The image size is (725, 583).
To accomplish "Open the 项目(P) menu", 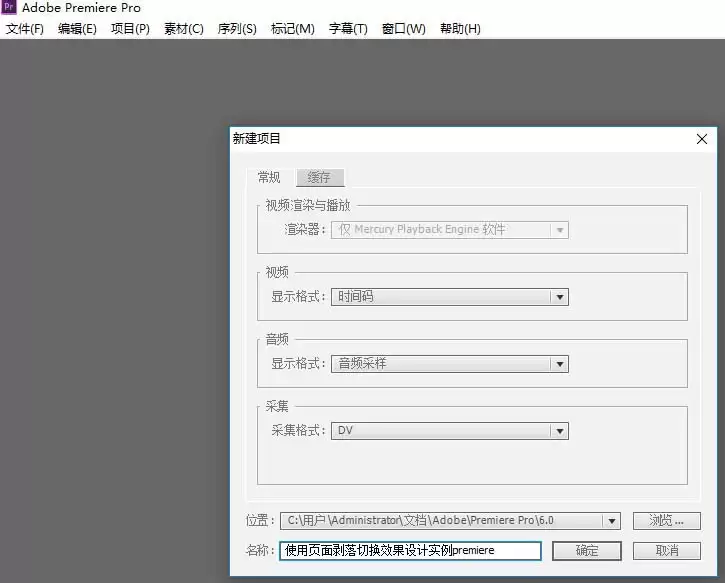I will point(130,29).
